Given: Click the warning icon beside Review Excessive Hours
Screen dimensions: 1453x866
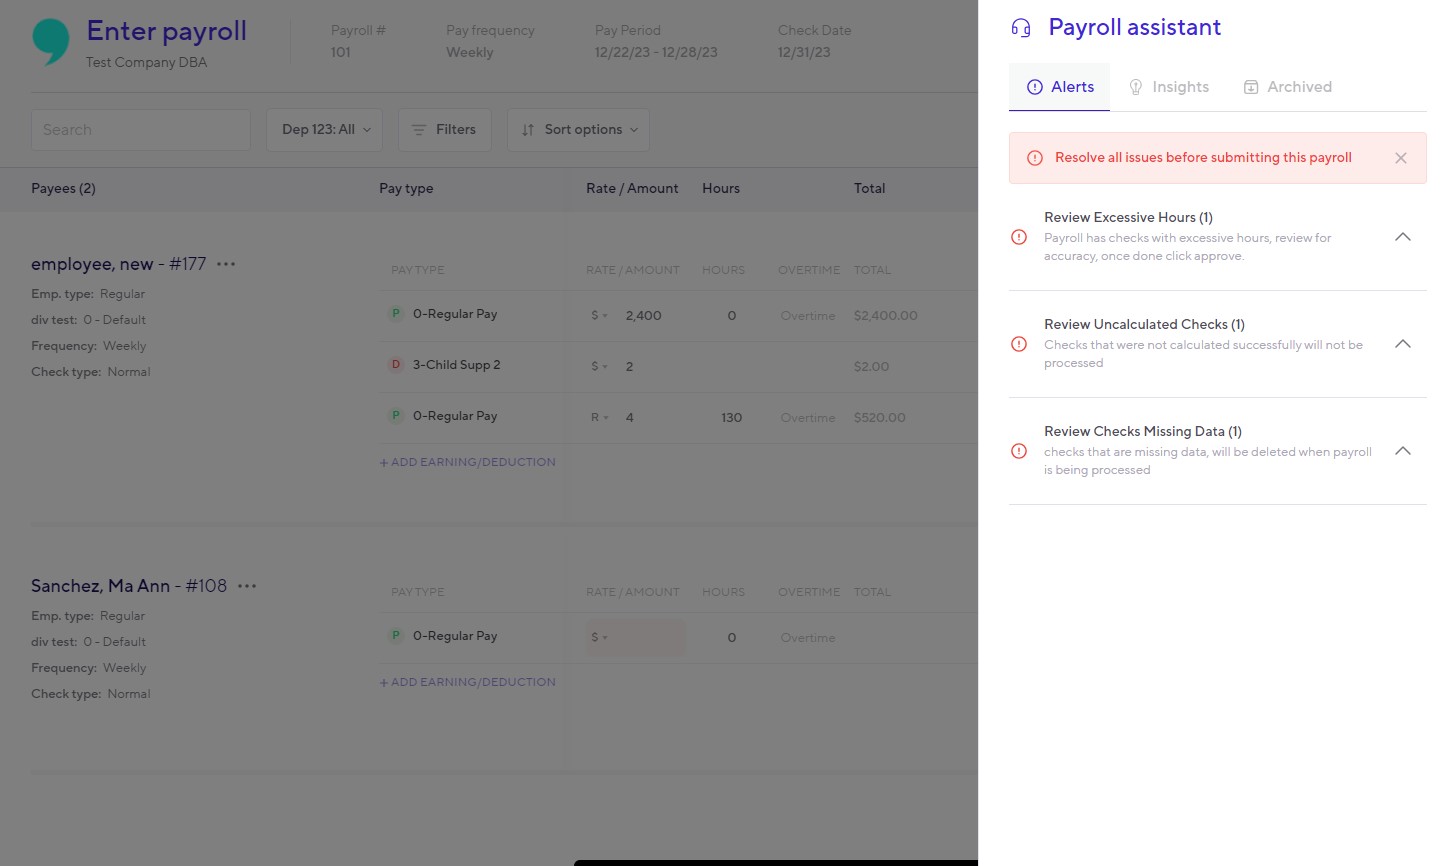Looking at the screenshot, I should click(x=1019, y=237).
